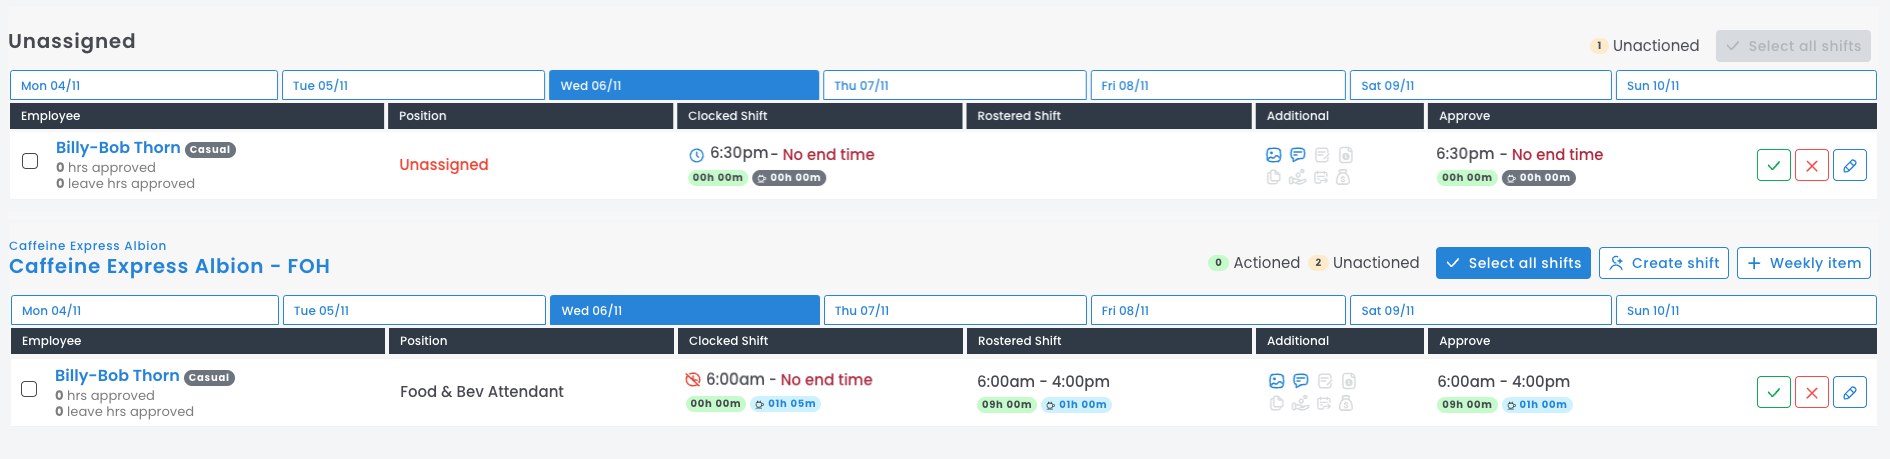Select Mon 04/11 tab in Caffeine Express FOH
The image size is (1890, 459).
tap(144, 310)
